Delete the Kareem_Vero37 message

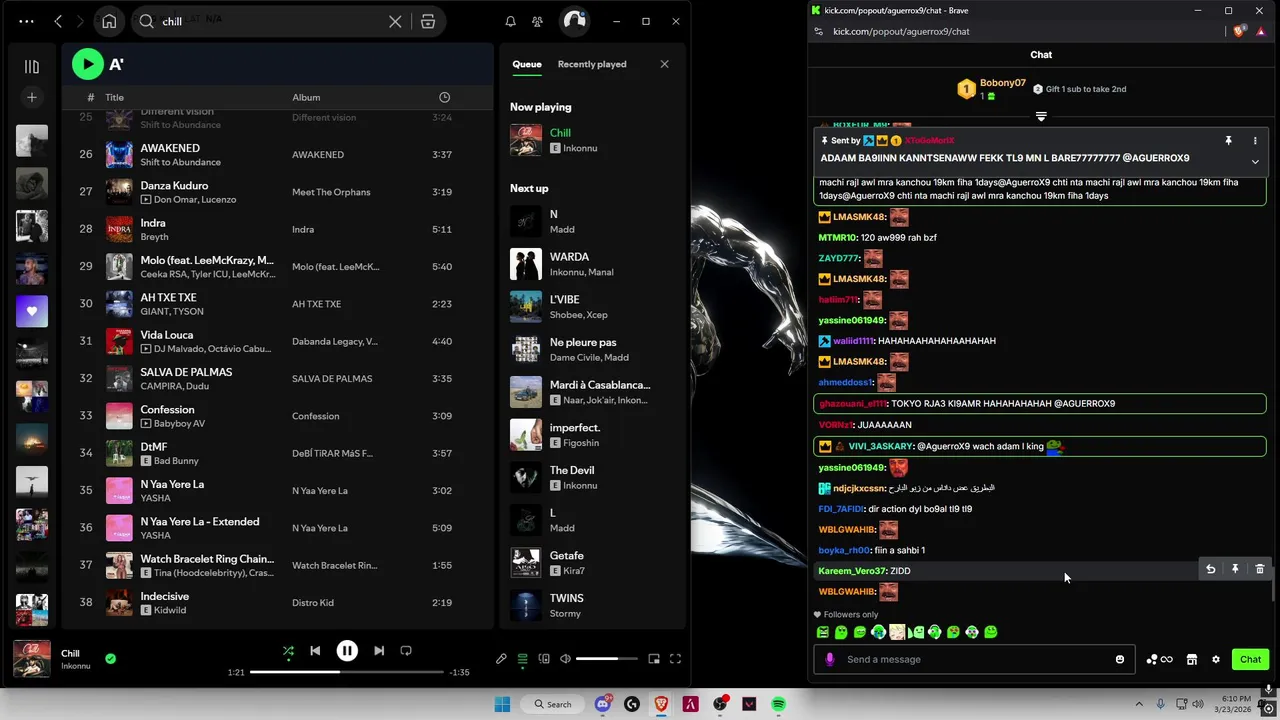pos(1260,569)
